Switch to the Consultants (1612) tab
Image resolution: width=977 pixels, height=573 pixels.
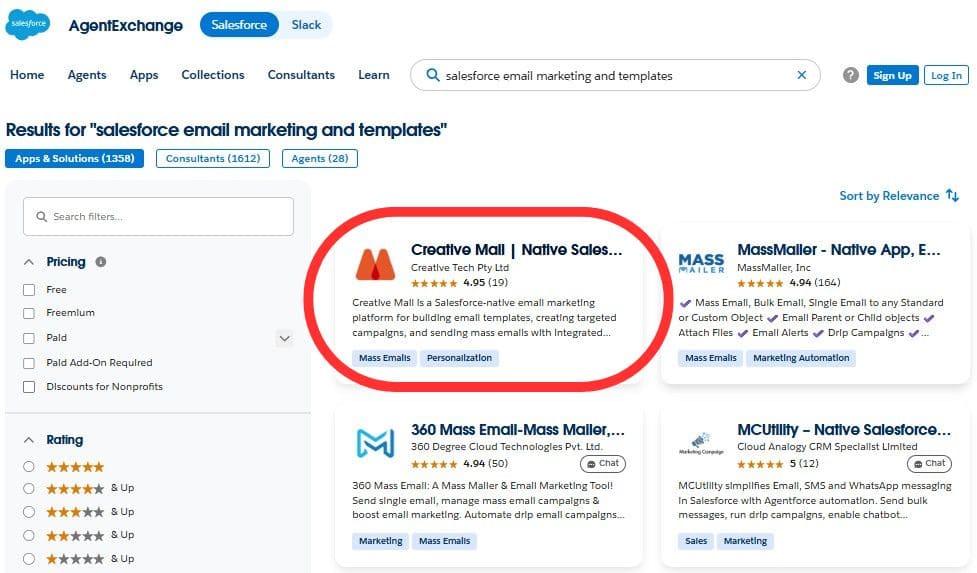[x=213, y=158]
